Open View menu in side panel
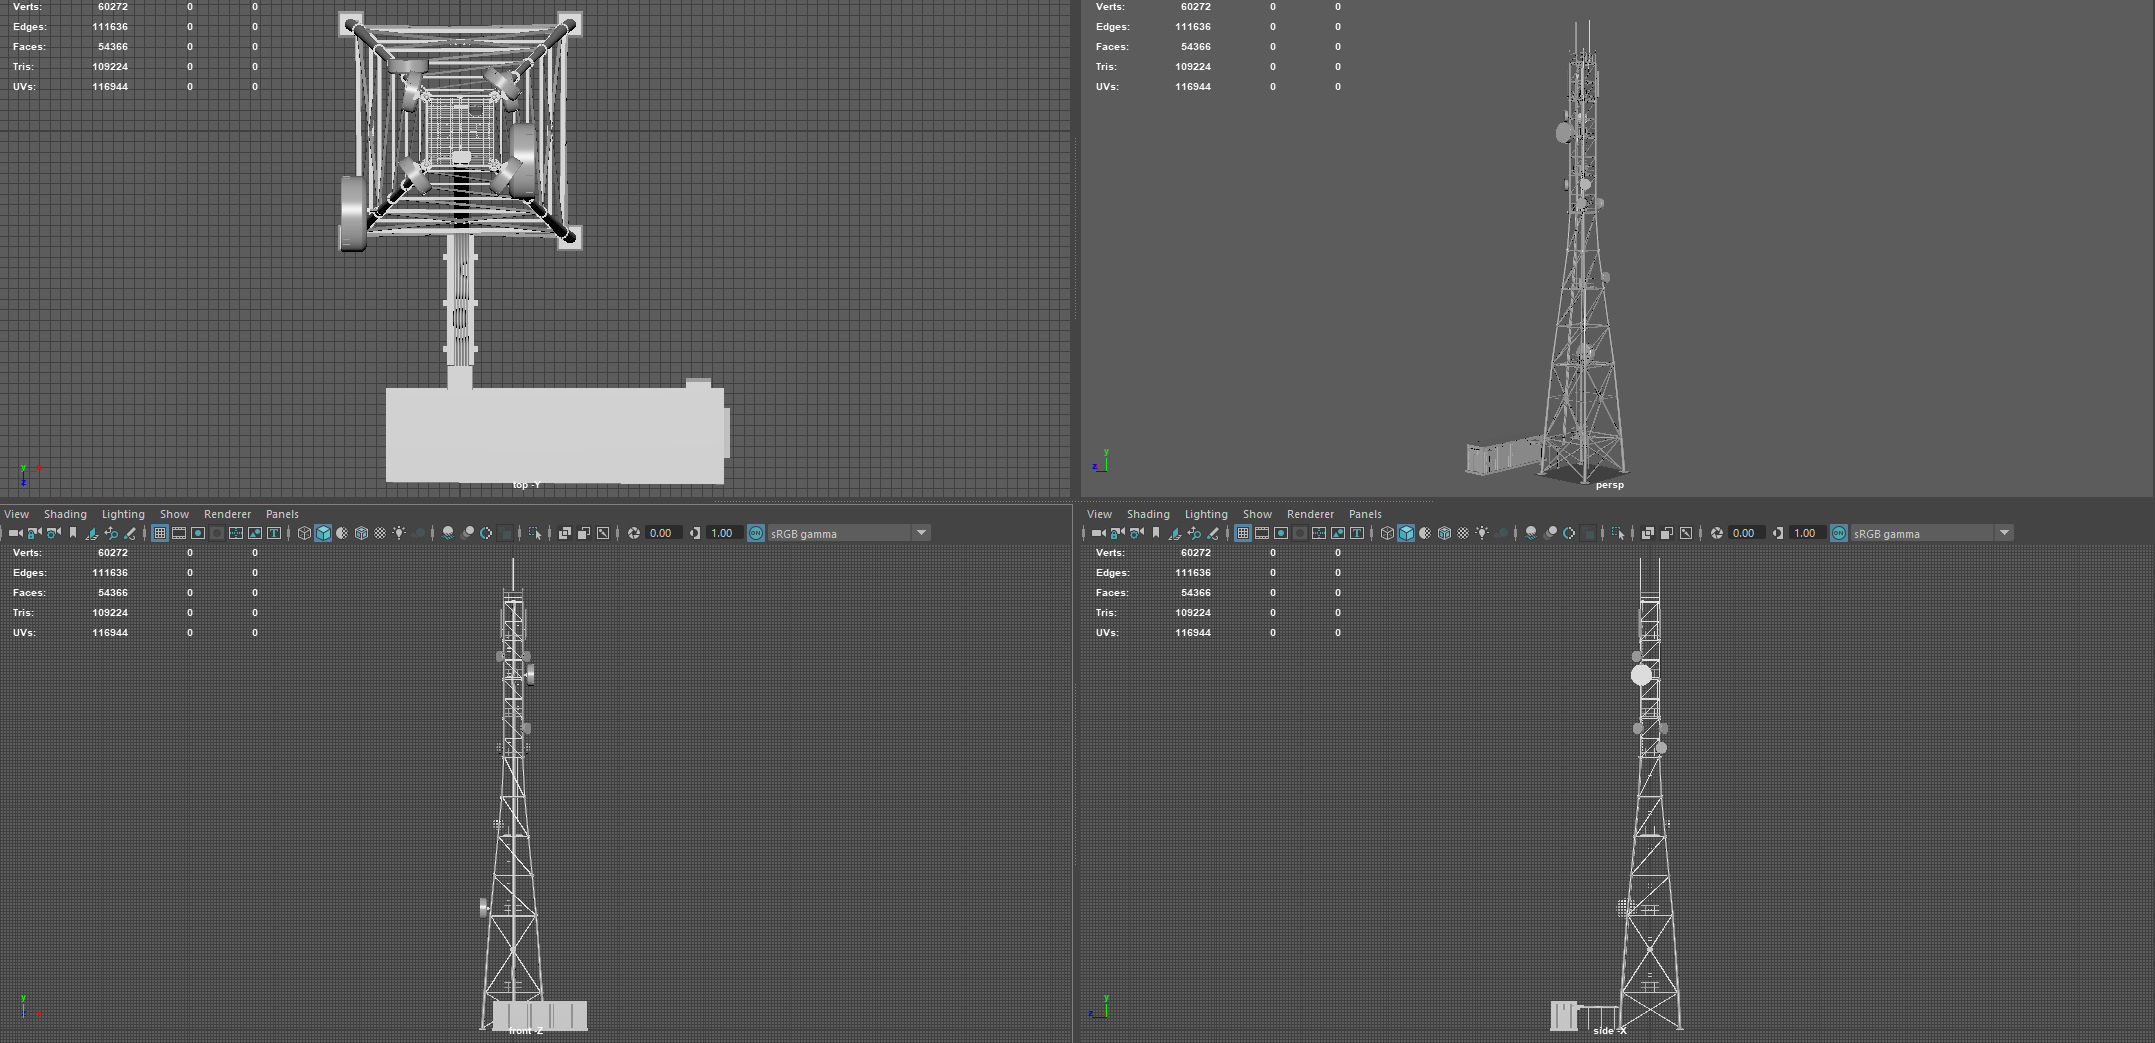The width and height of the screenshot is (2155, 1043). tap(1099, 514)
